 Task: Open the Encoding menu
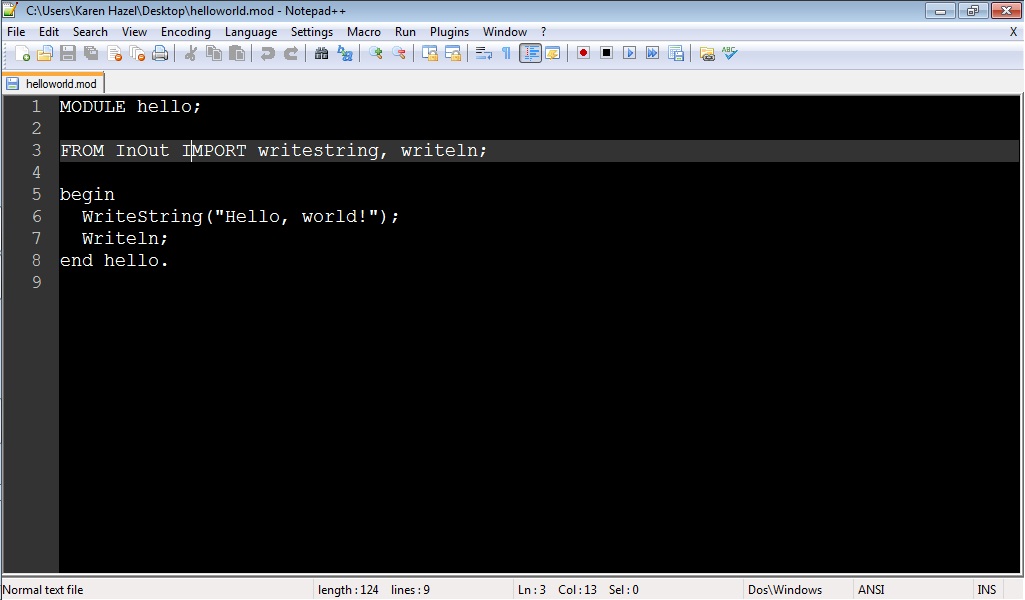(185, 31)
